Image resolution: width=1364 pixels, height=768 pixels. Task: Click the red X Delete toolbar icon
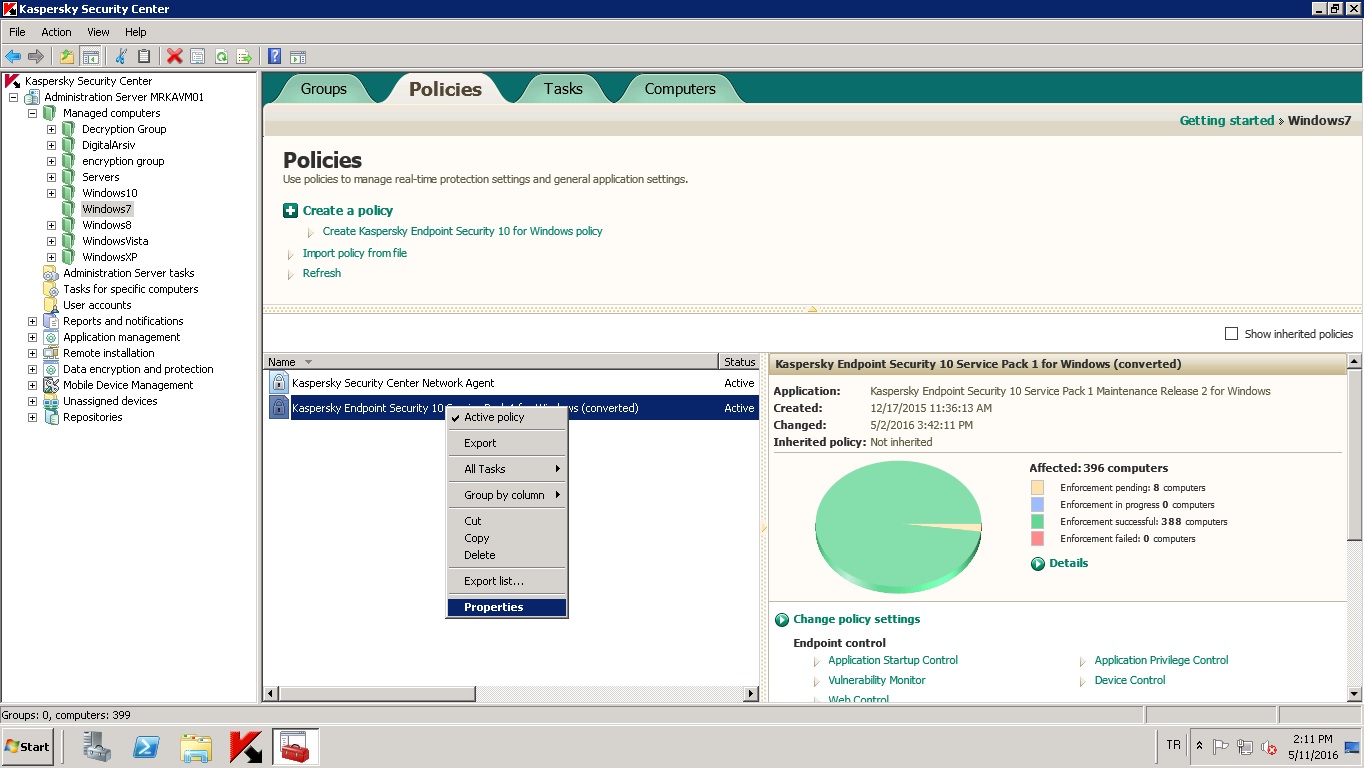coord(174,57)
